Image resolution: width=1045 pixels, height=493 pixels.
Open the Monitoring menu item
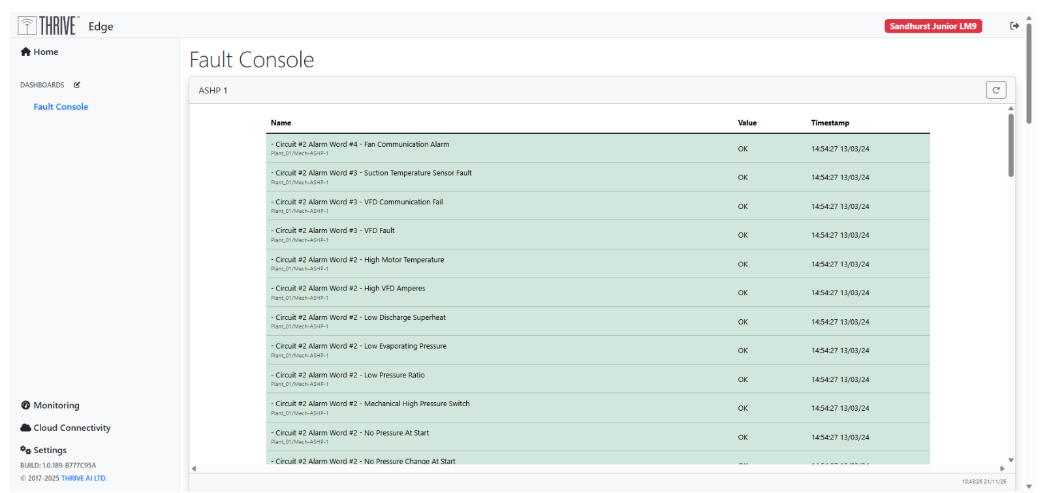pyautogui.click(x=56, y=405)
